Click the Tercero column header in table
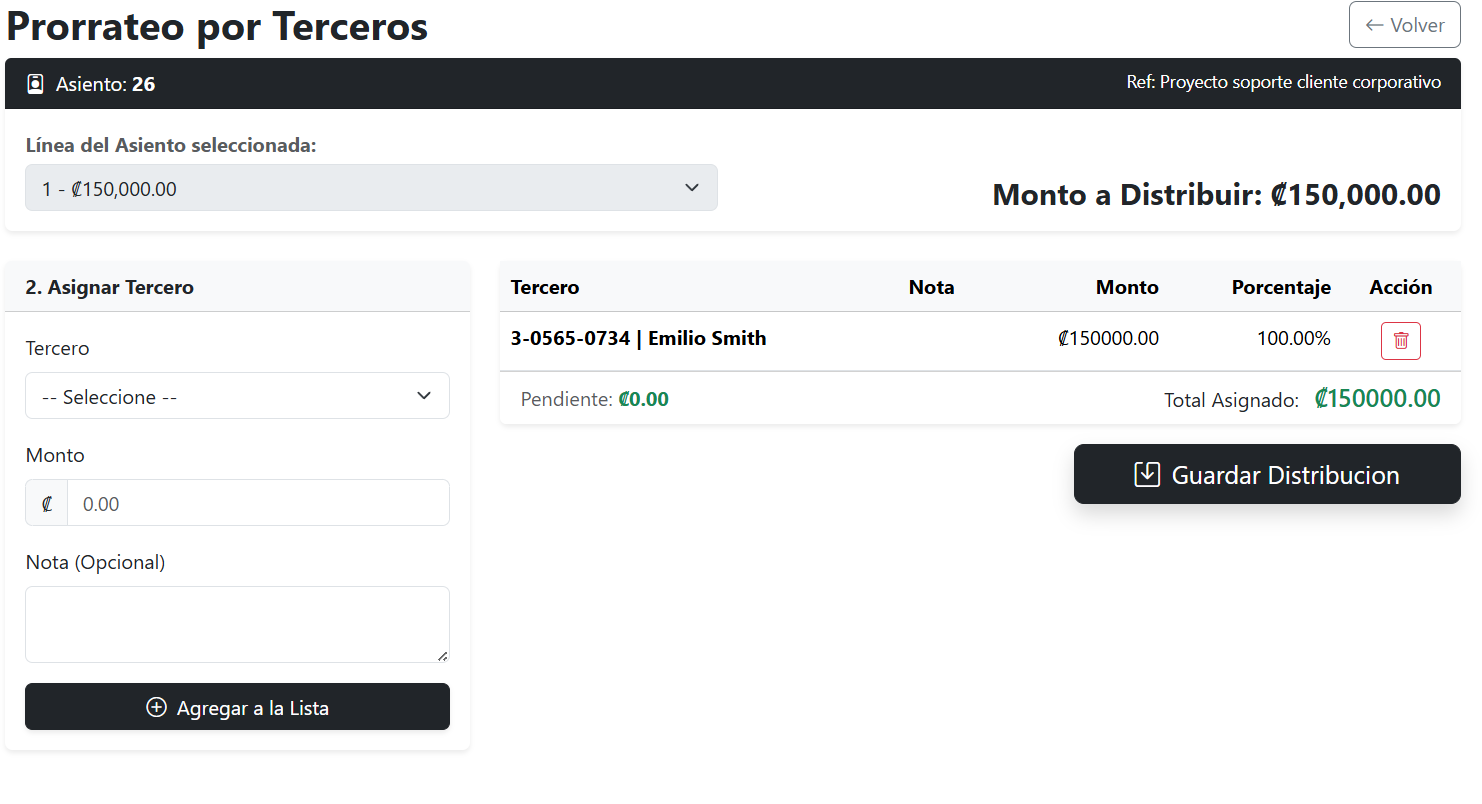 (545, 288)
